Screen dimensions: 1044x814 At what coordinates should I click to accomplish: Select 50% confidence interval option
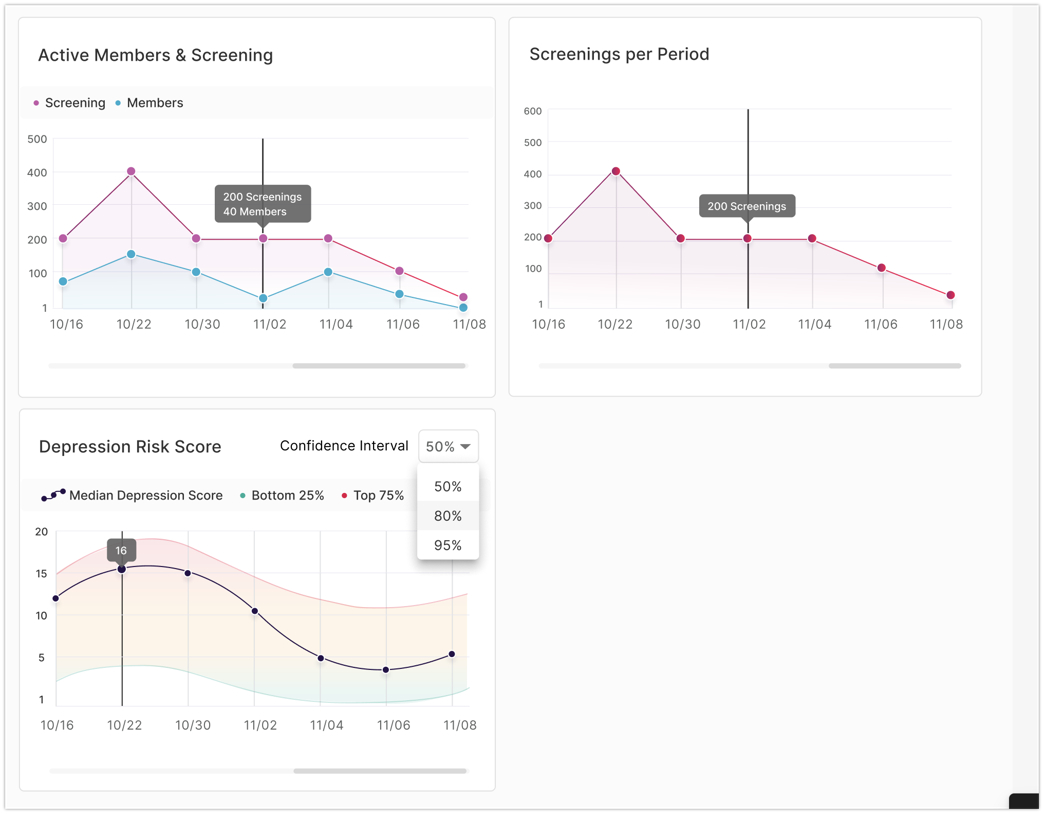448,487
